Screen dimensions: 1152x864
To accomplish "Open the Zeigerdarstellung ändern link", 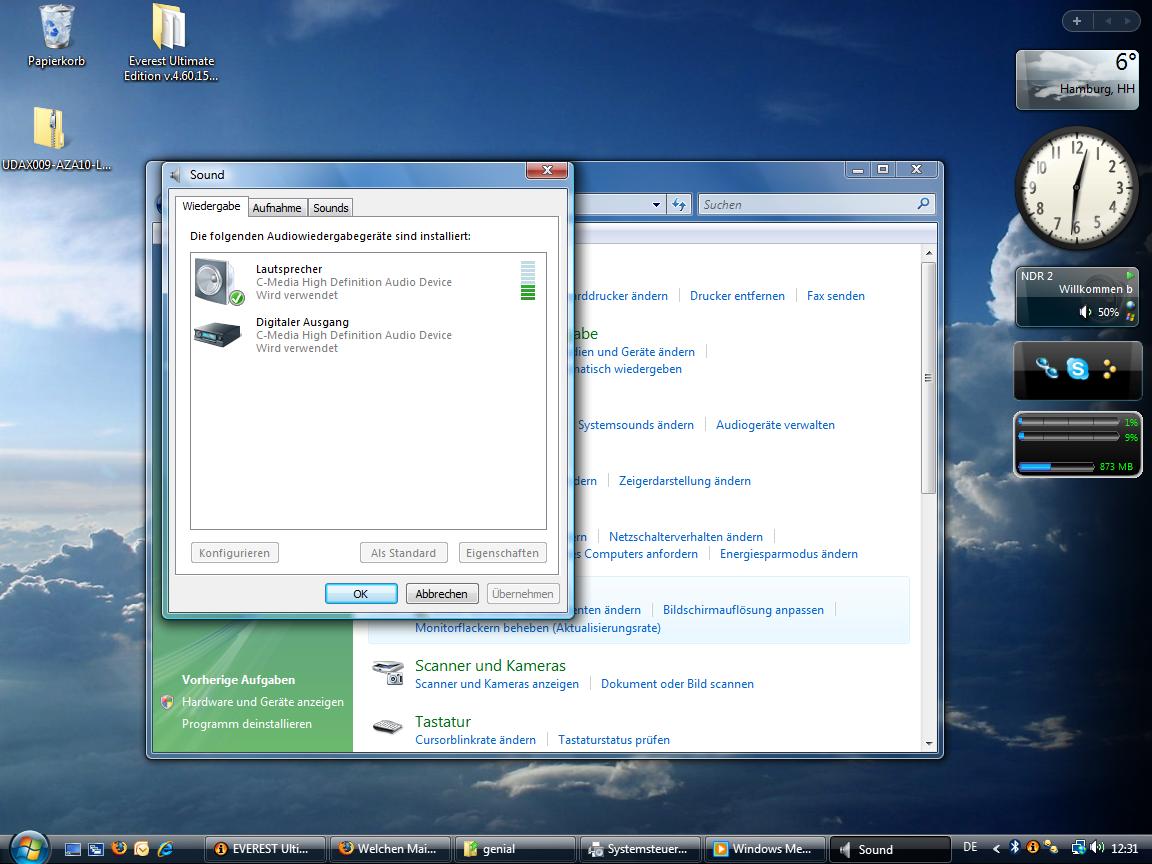I will [x=685, y=481].
